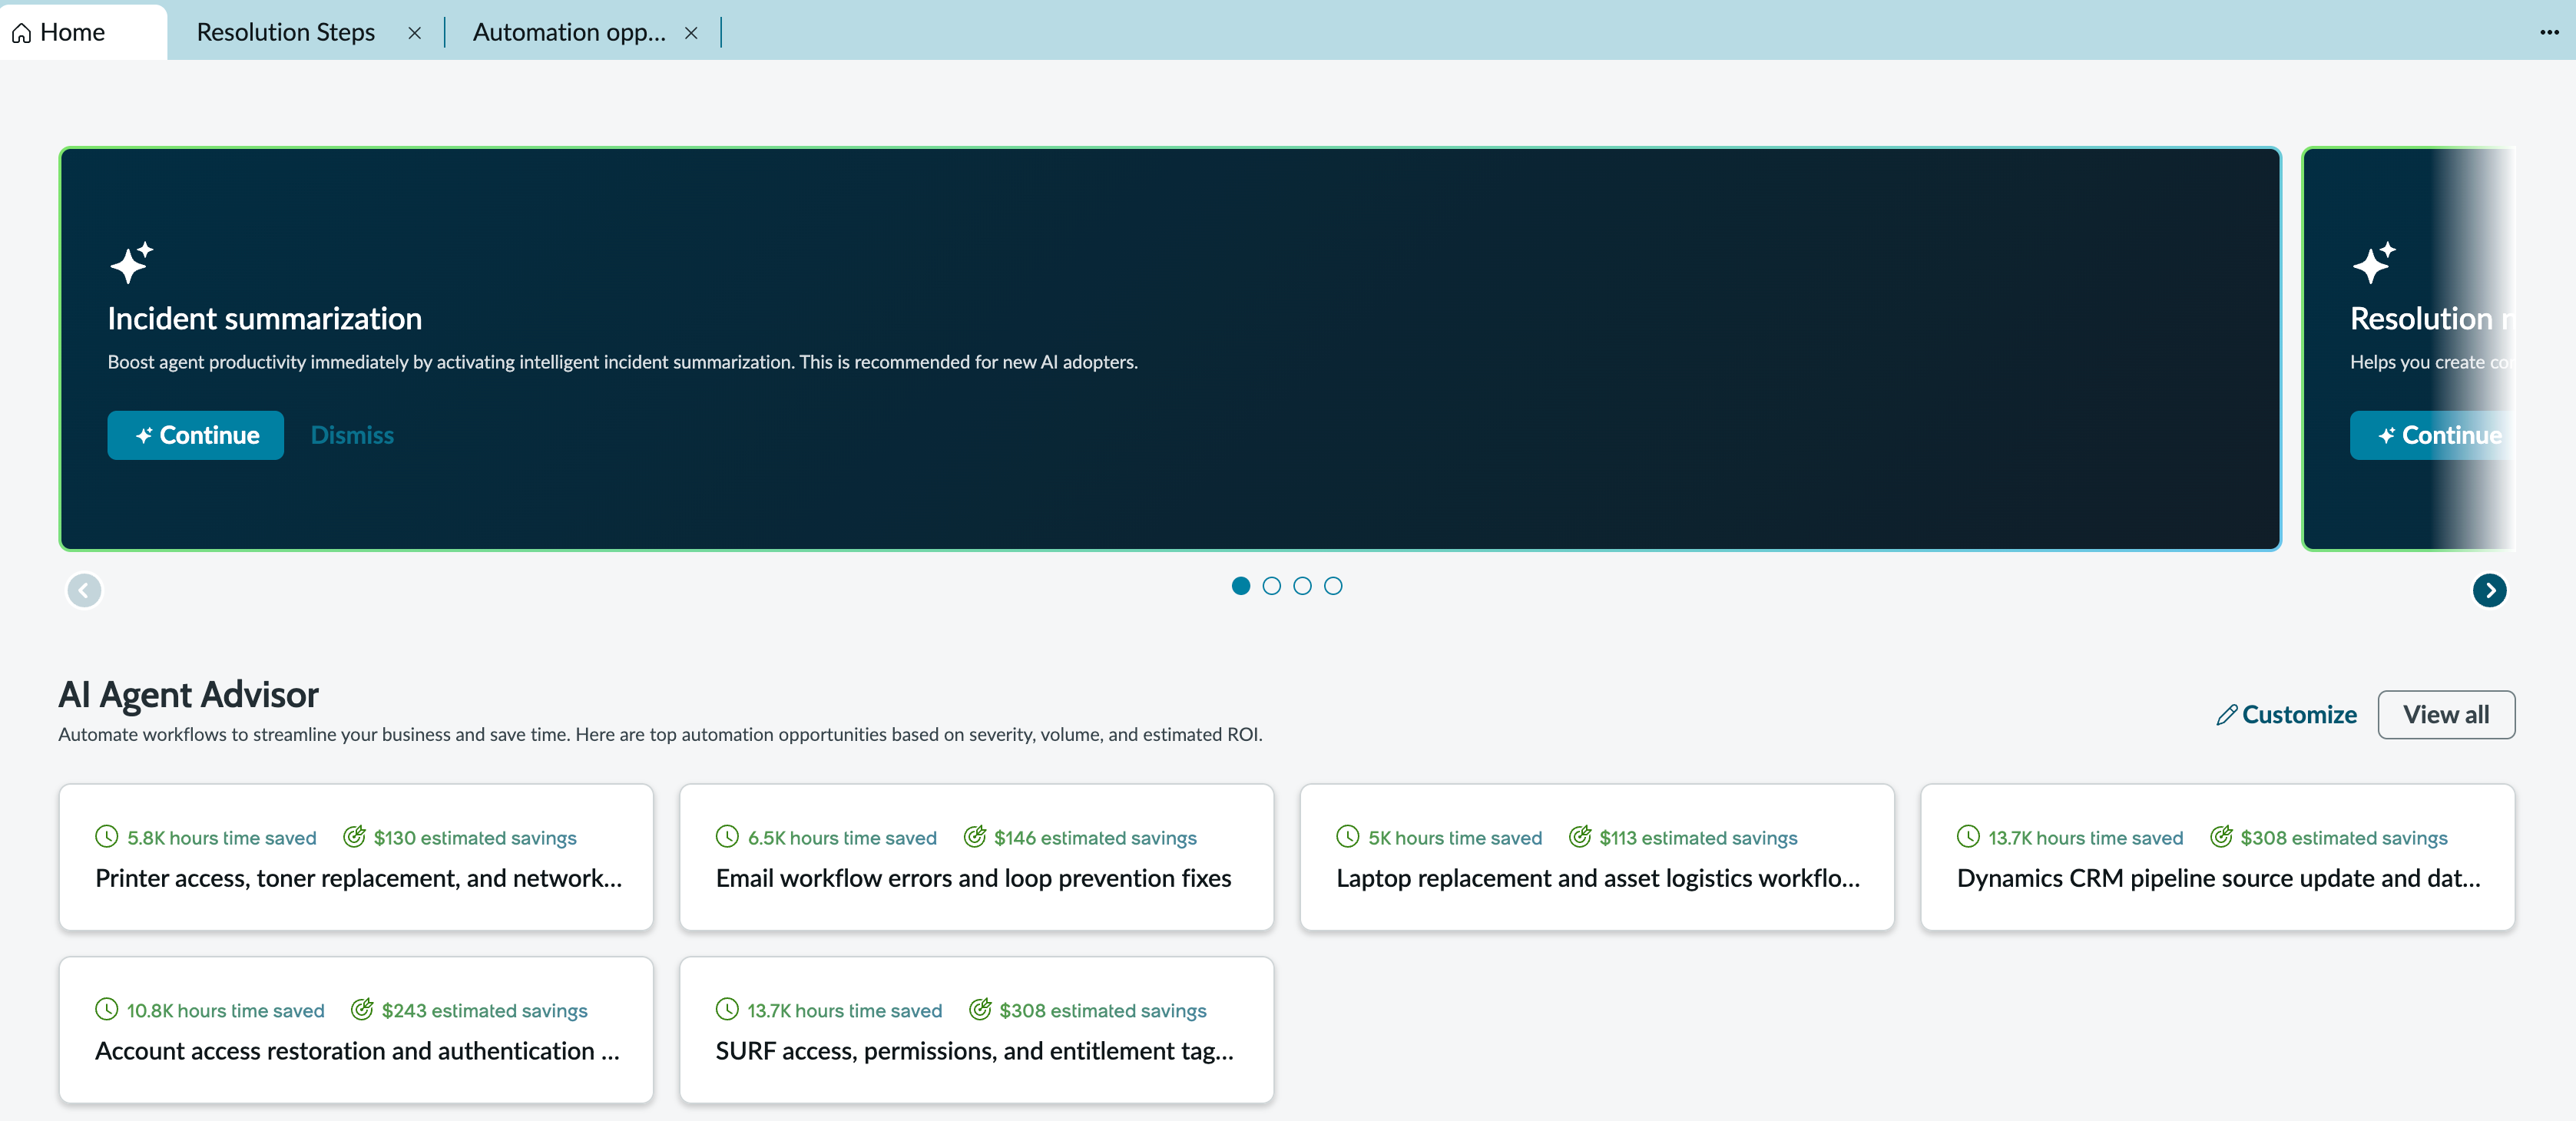Click the AI Agent Advisor heading
The width and height of the screenshot is (2576, 1121).
tap(188, 695)
